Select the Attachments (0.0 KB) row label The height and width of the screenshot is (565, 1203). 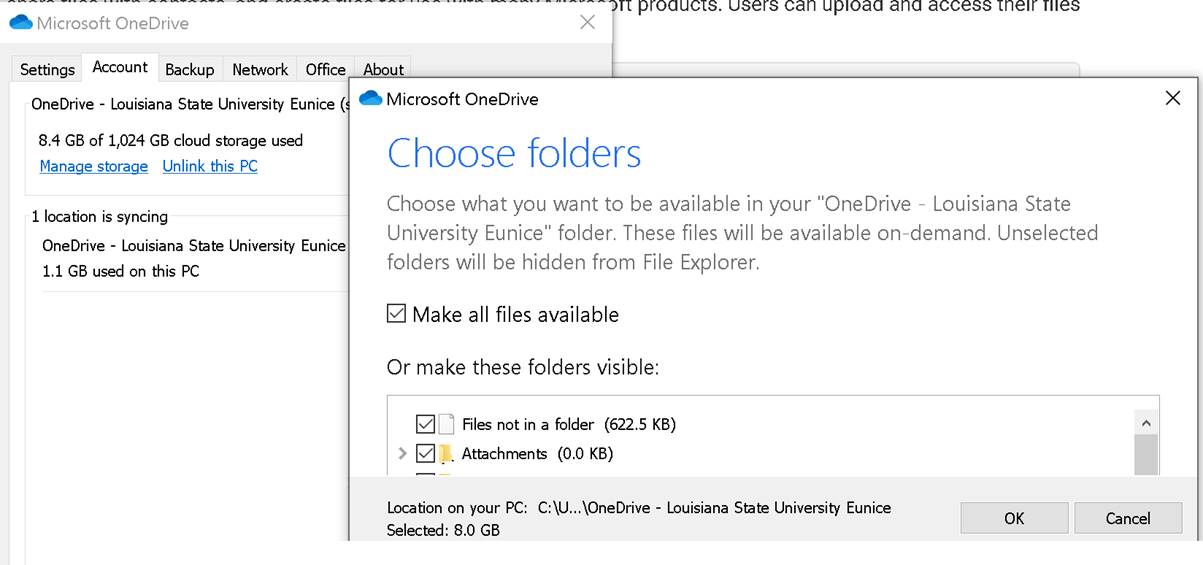[537, 453]
